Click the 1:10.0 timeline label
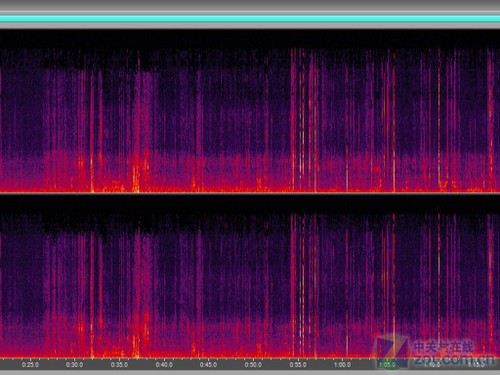Image resolution: width=500 pixels, height=375 pixels. 431,365
